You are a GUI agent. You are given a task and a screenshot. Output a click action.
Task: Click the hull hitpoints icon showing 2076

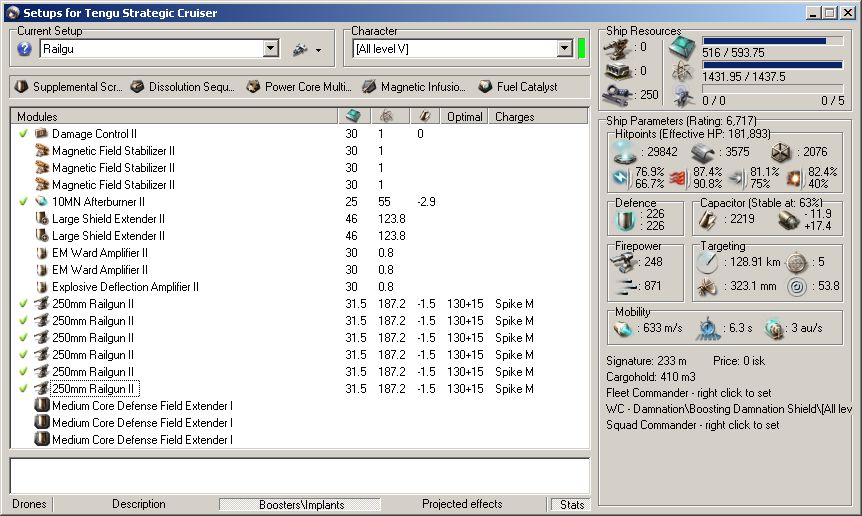(x=781, y=152)
